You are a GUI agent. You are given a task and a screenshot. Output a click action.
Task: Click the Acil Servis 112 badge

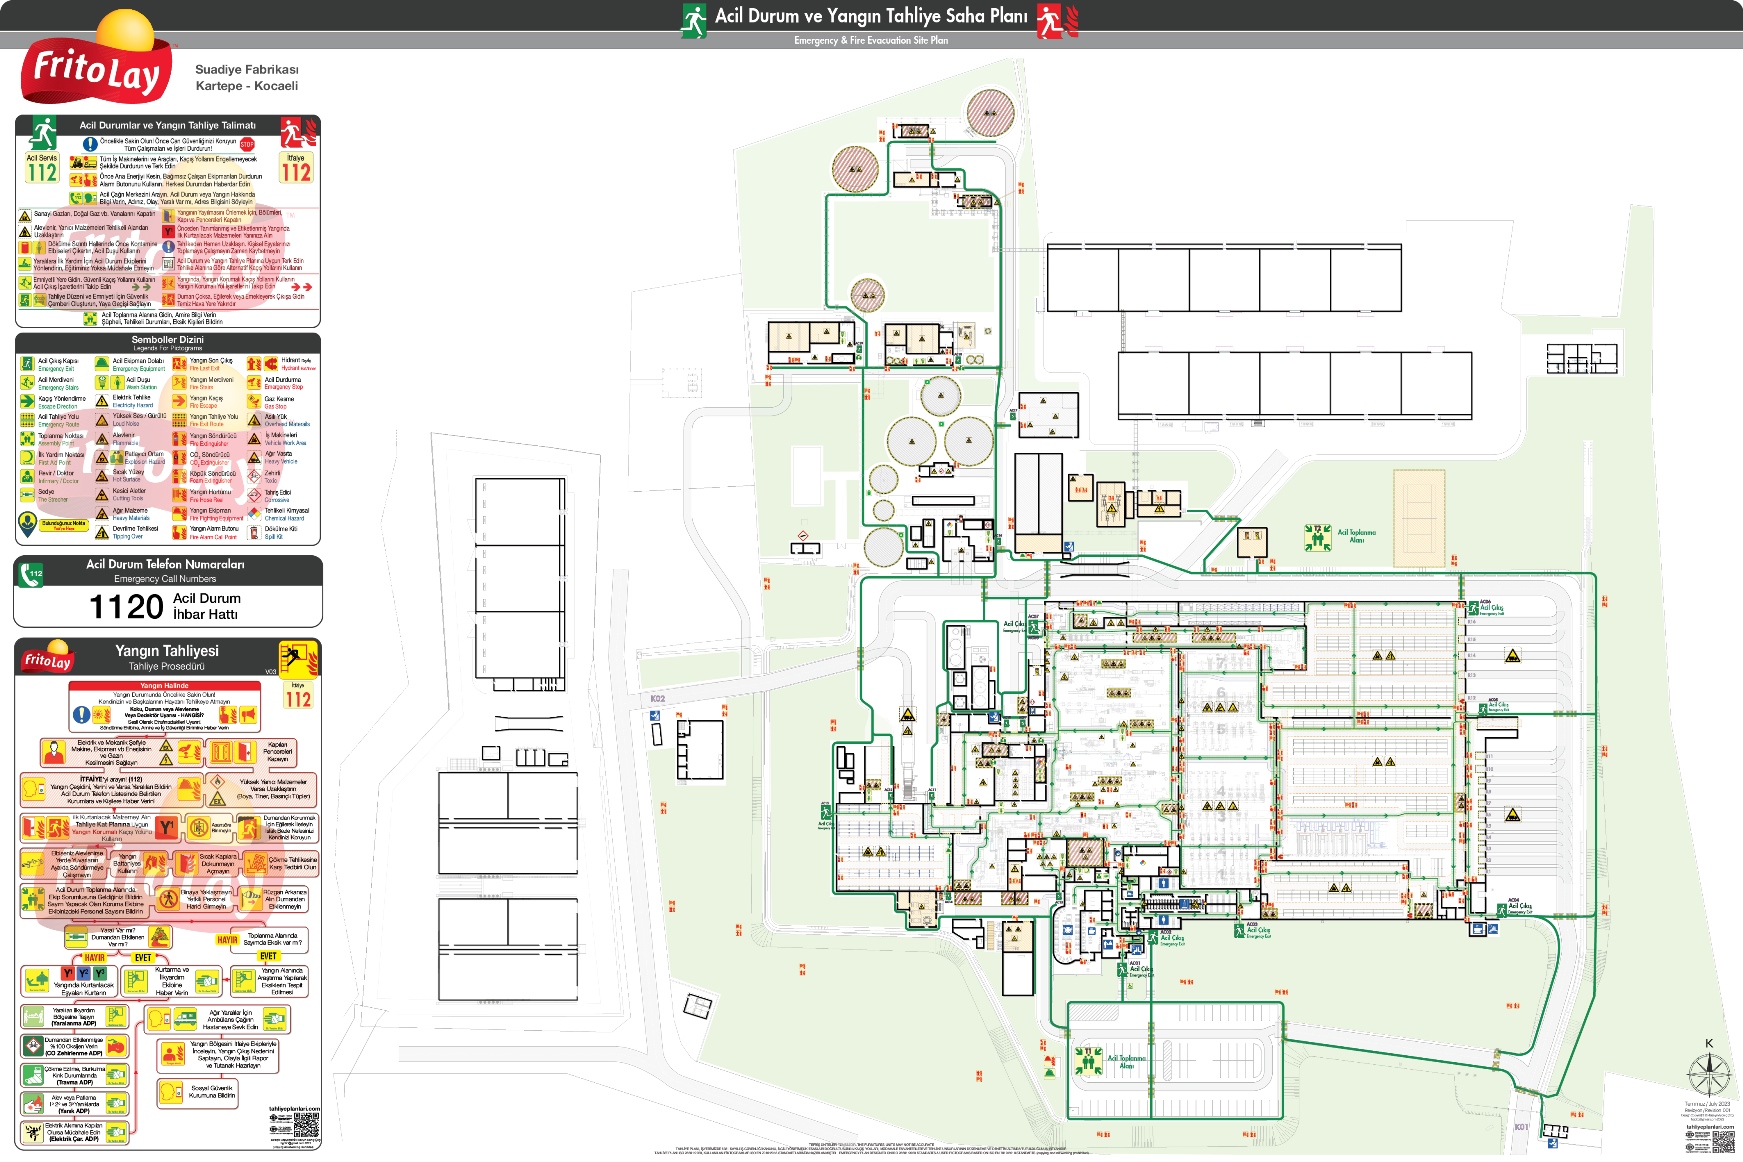(42, 169)
